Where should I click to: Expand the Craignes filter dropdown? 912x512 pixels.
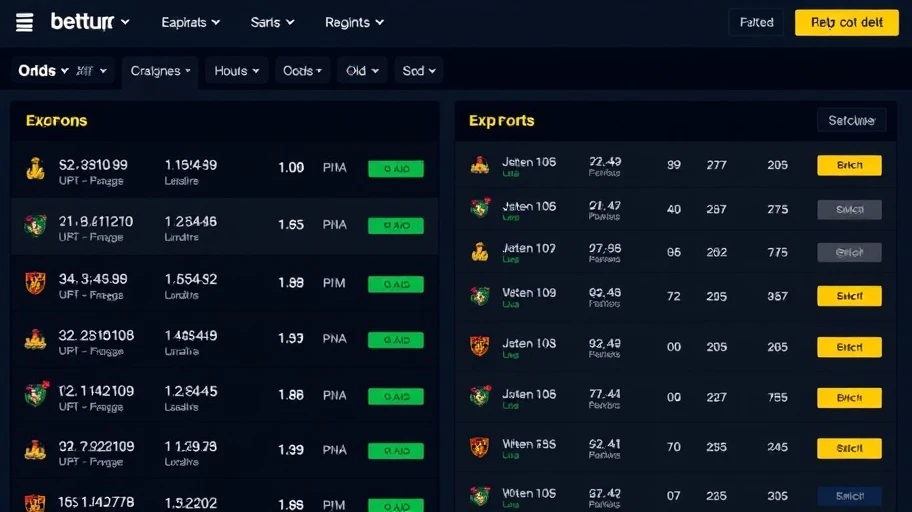click(161, 71)
